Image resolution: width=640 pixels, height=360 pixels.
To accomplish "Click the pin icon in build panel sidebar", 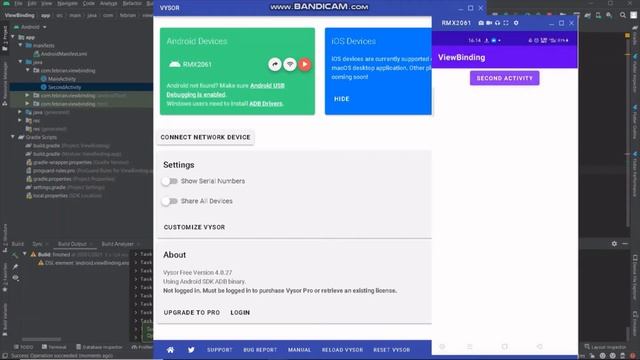I will pyautogui.click(x=15, y=267).
